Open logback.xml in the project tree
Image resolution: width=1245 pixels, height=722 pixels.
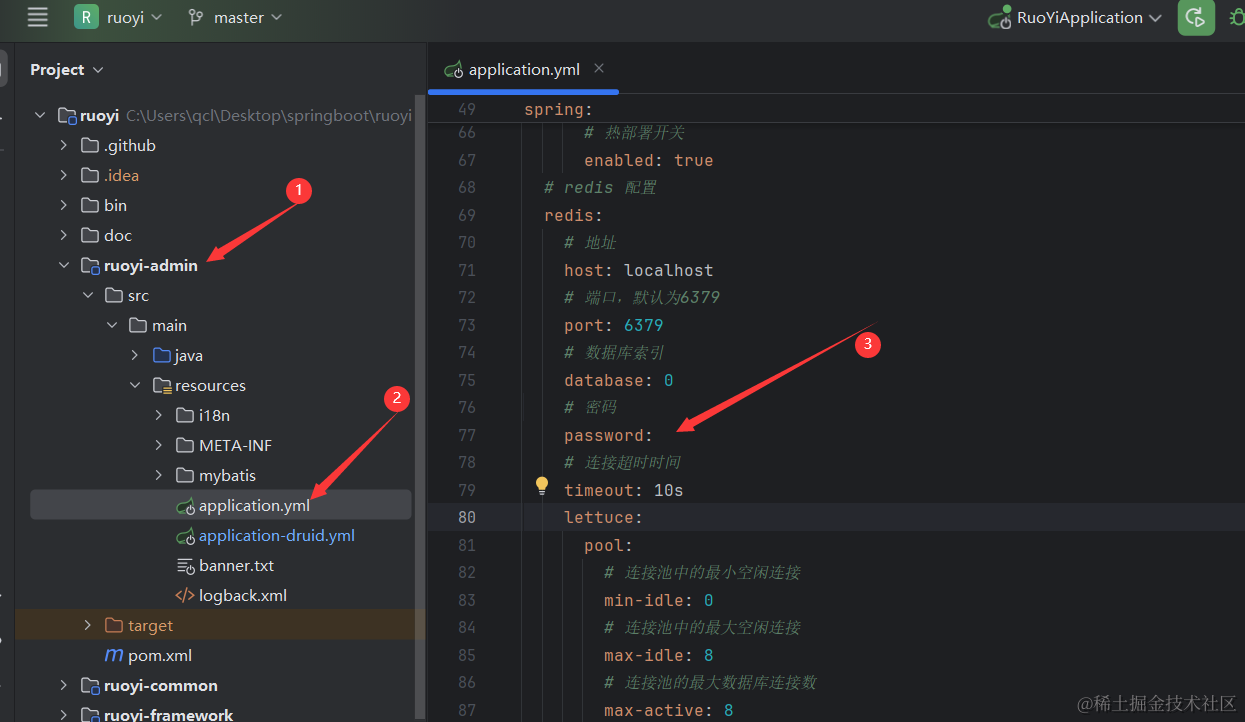242,596
